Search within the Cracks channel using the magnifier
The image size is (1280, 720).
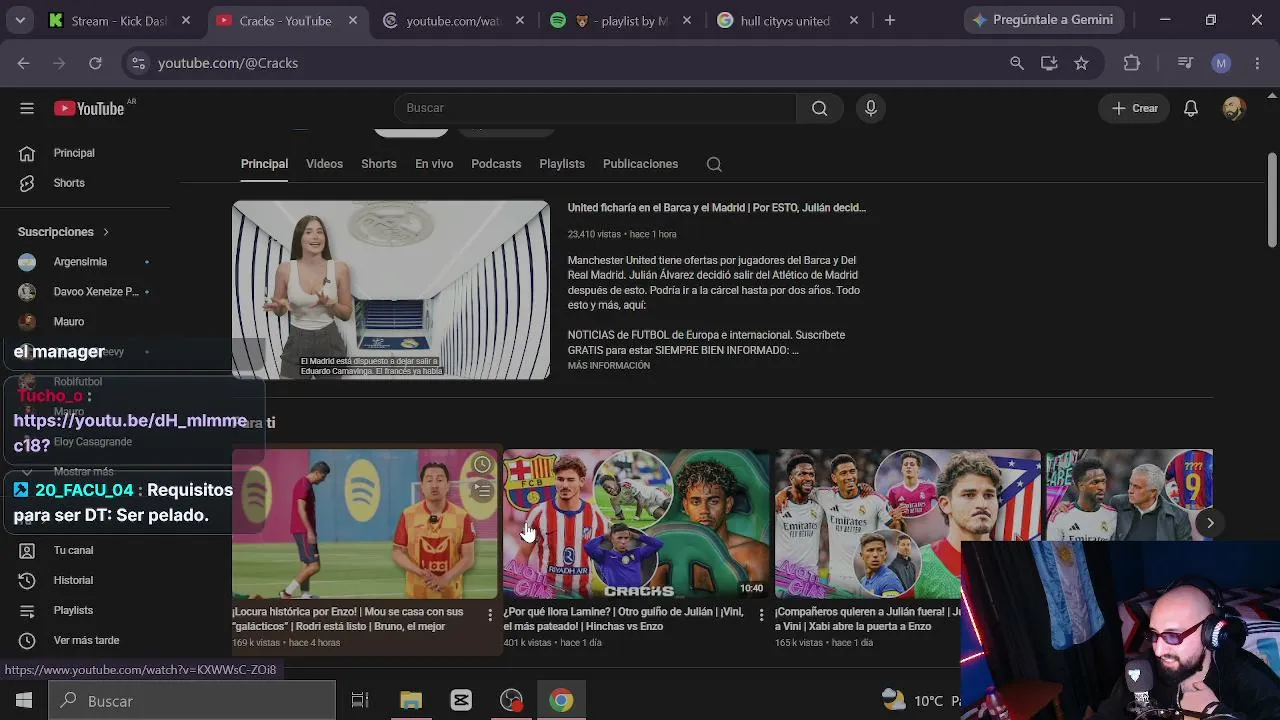click(x=714, y=164)
